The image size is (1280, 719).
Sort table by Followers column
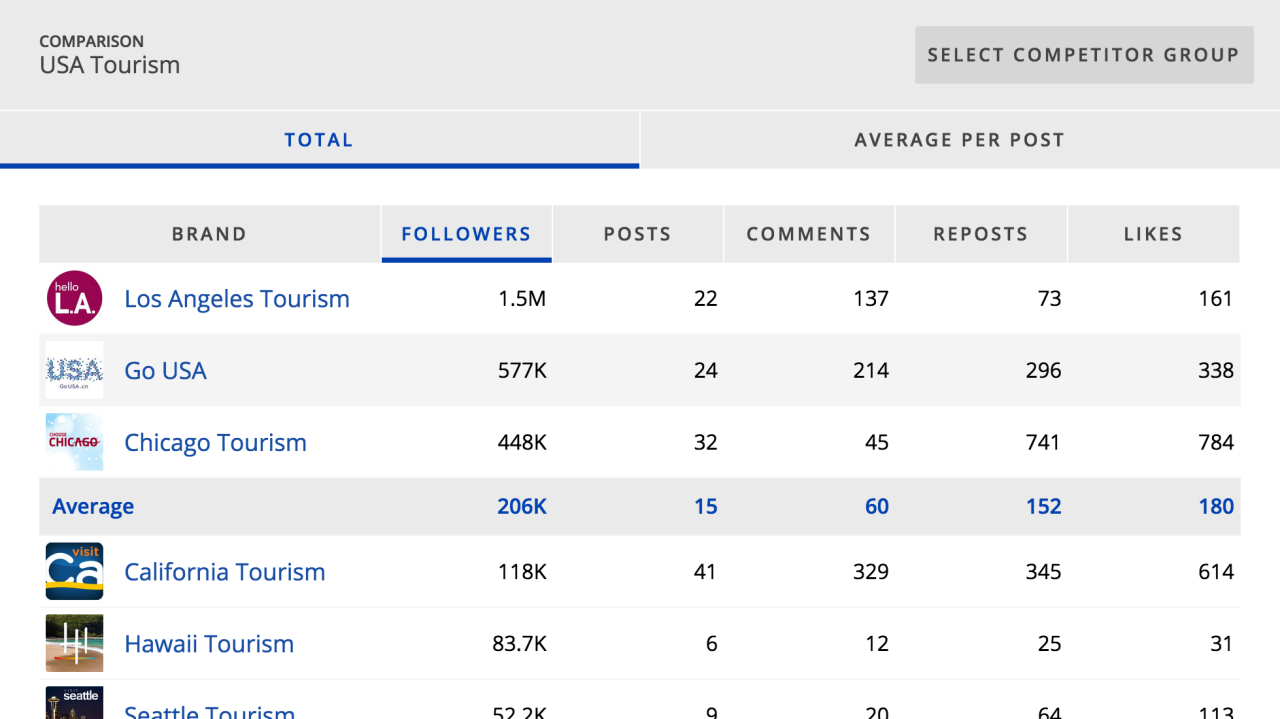[466, 234]
